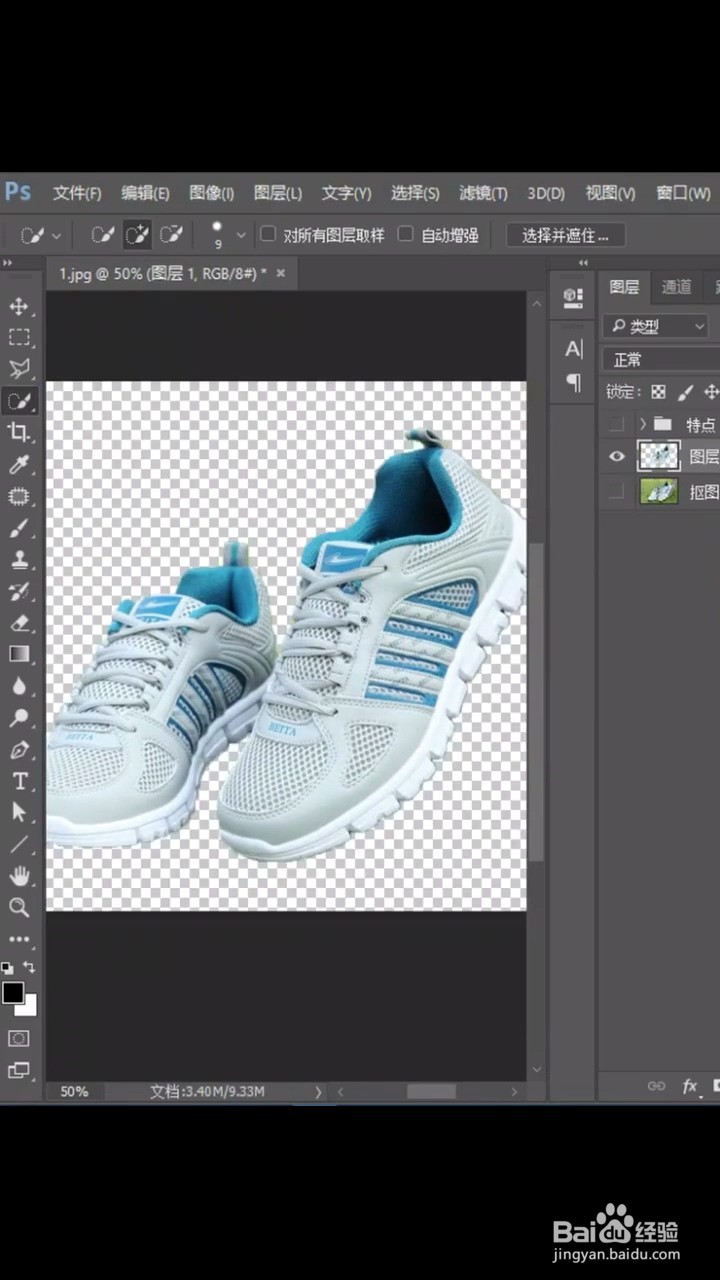Select the Gradient tool
720x1280 pixels.
pyautogui.click(x=19, y=654)
